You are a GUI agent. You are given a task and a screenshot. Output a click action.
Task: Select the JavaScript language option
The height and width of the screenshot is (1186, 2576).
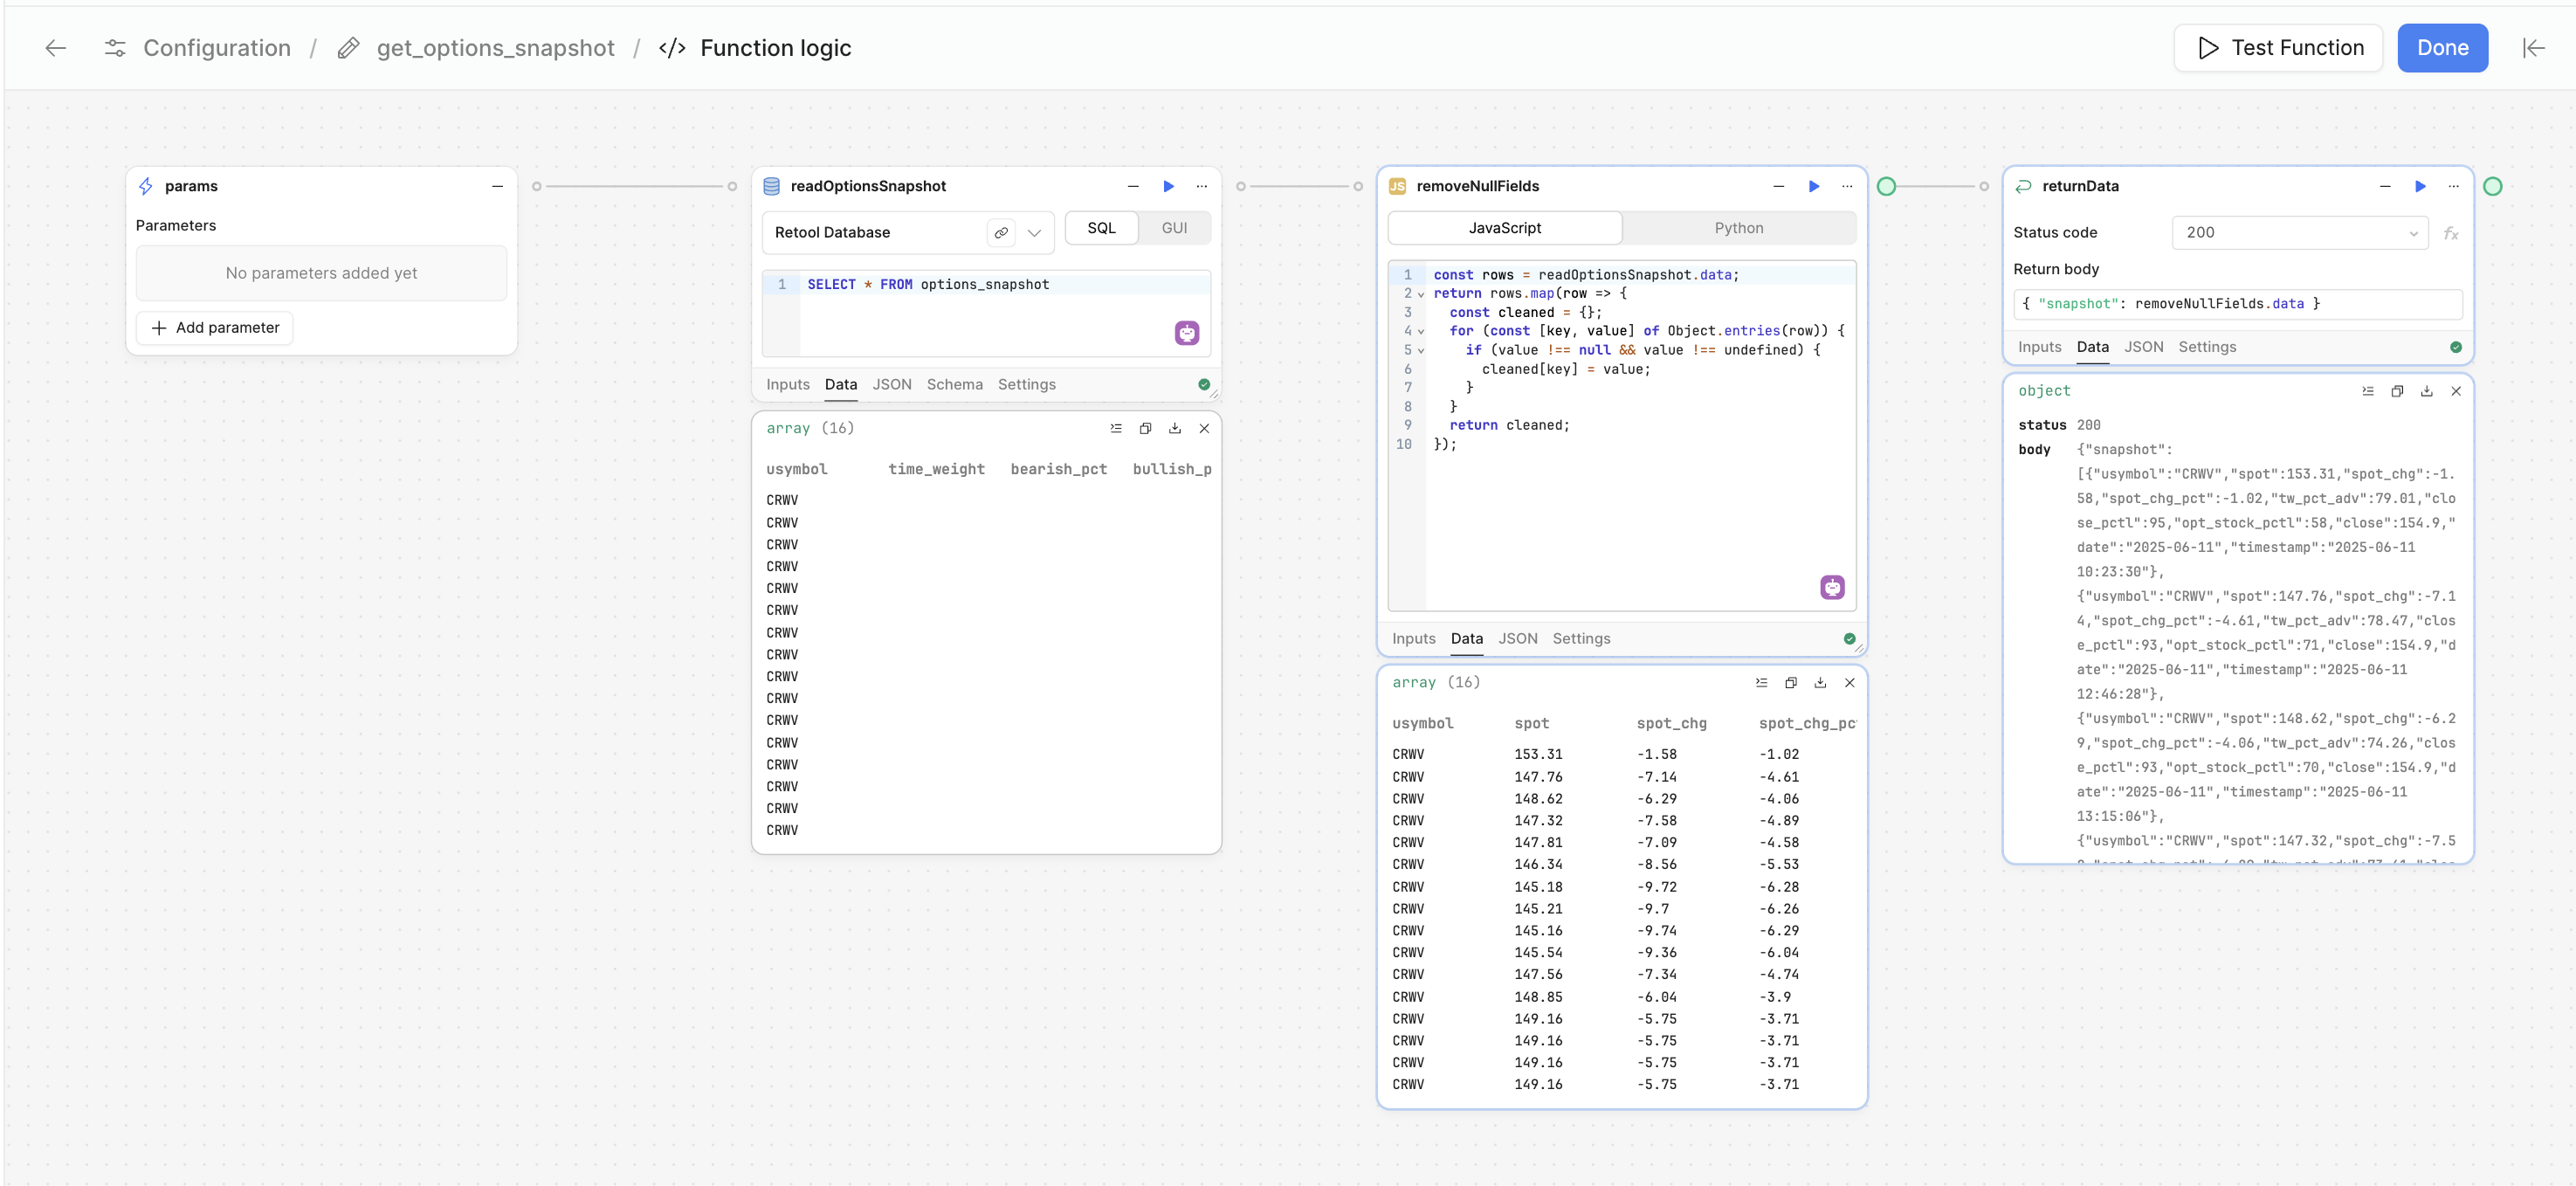pos(1504,228)
